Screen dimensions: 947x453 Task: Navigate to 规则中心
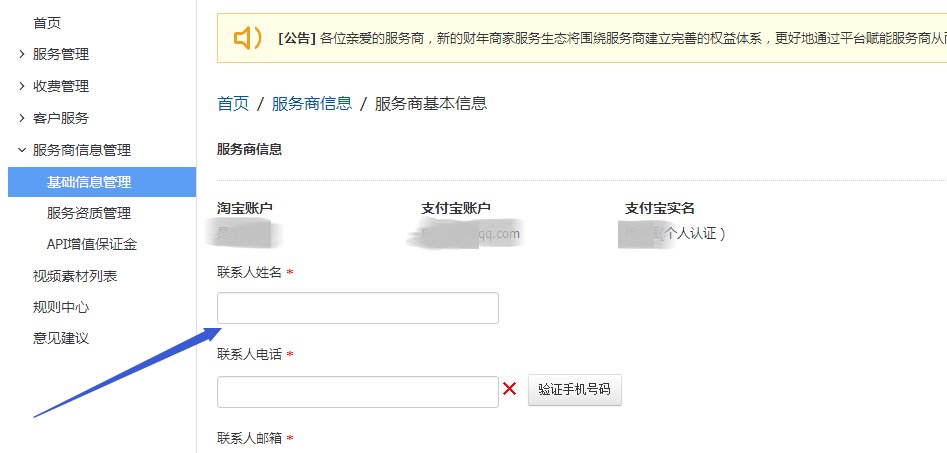pos(61,307)
